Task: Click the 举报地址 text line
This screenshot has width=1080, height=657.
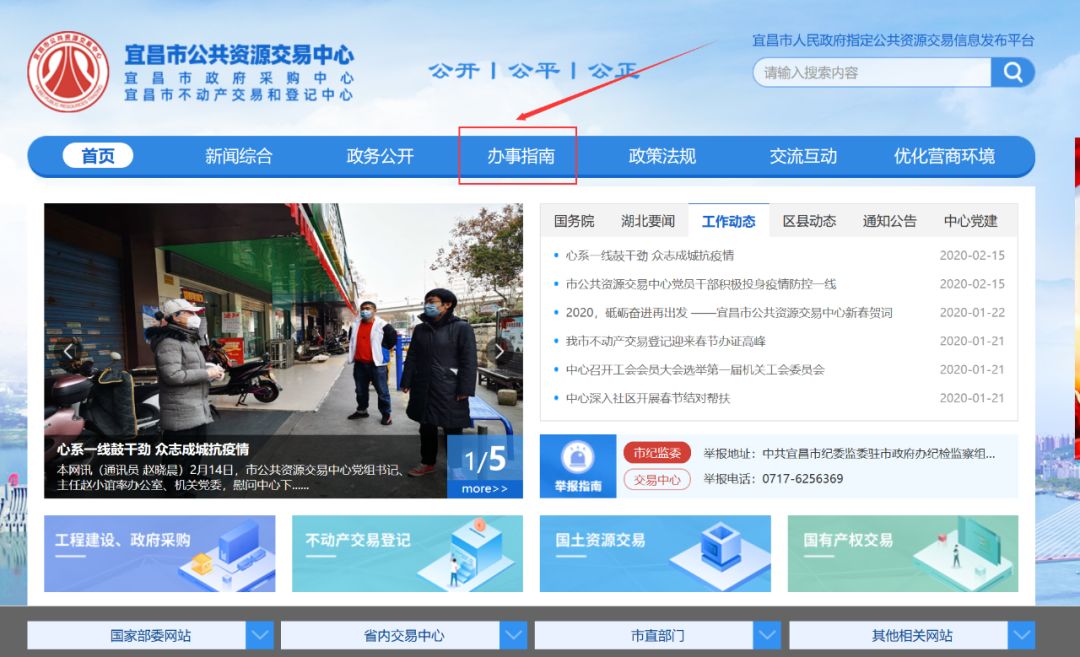Action: pos(849,454)
